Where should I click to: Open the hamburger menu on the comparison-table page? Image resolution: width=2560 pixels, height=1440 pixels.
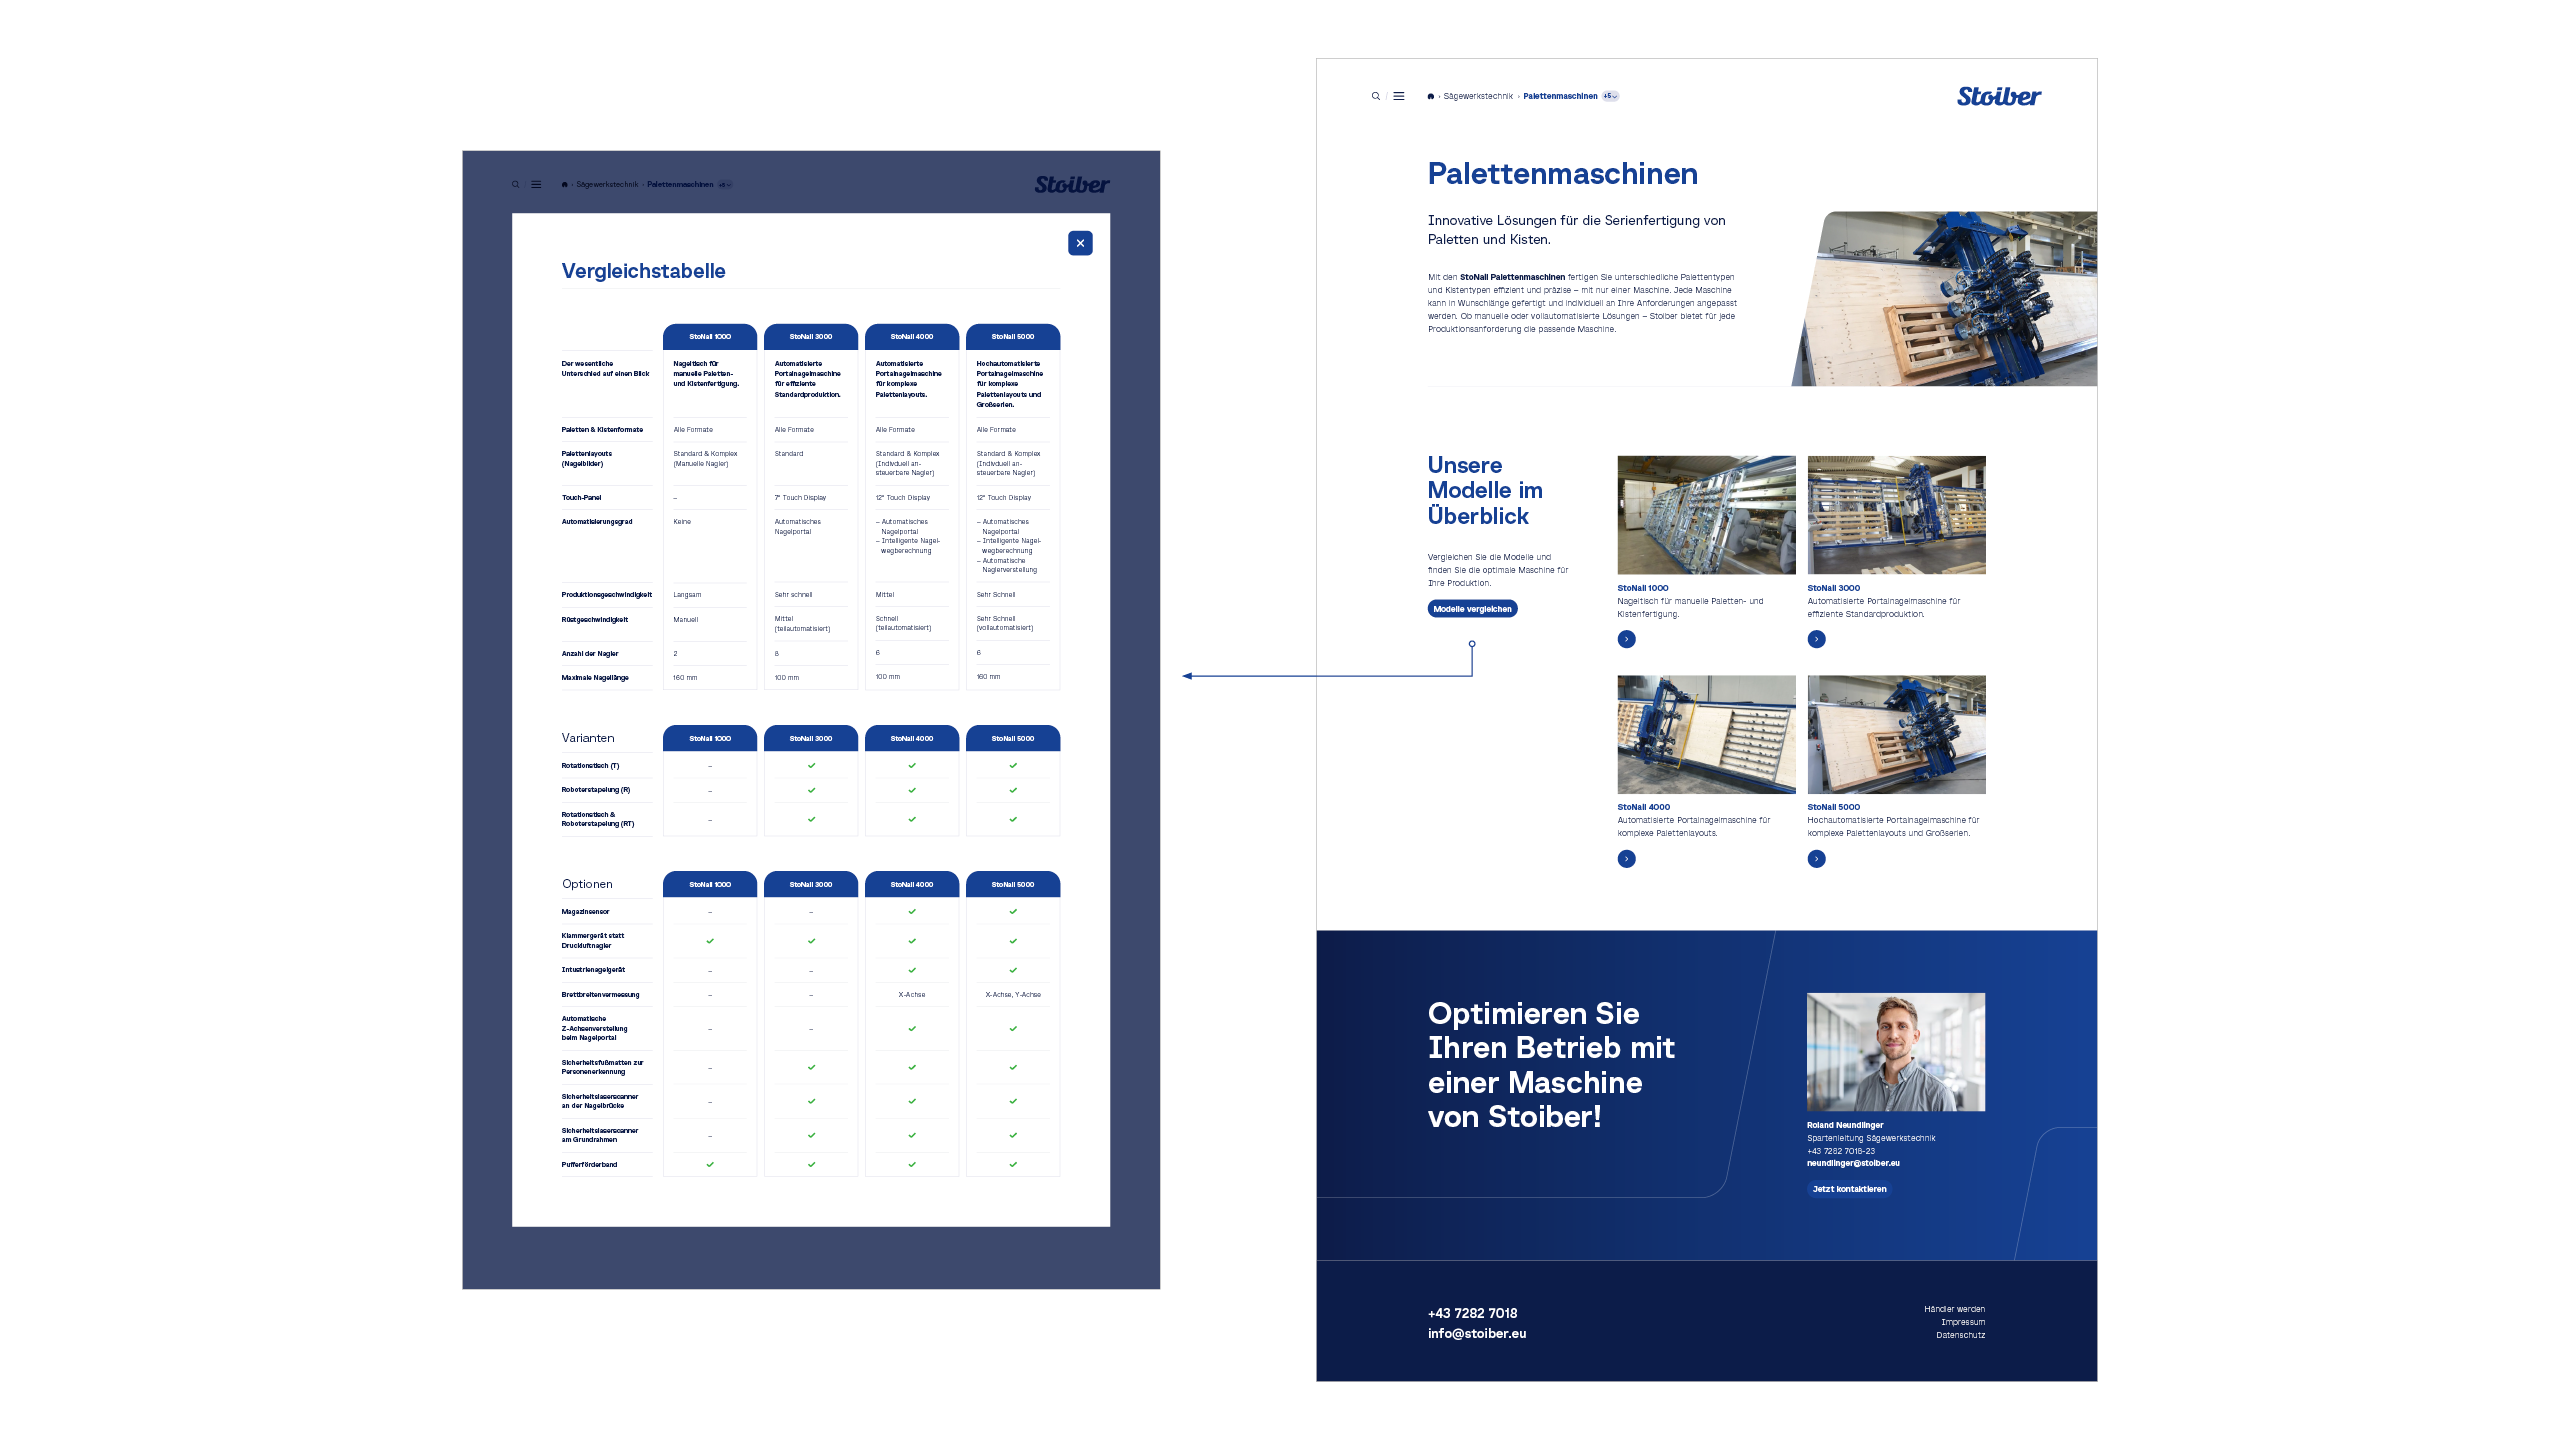point(537,185)
